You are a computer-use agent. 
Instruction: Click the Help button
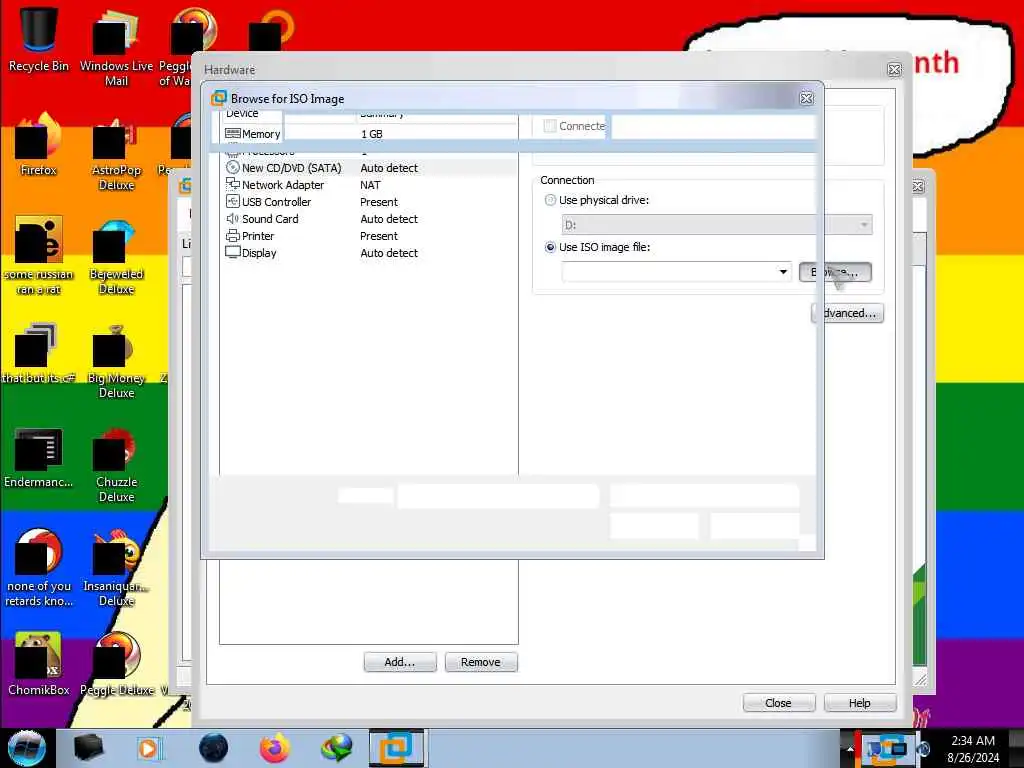859,703
